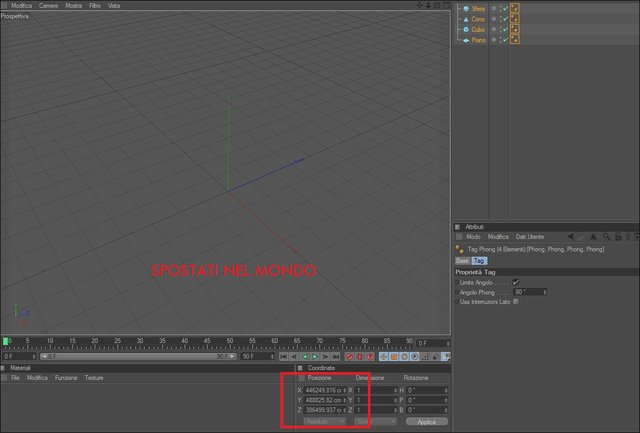Open the viewport Mostra menu
Image resolution: width=640 pixels, height=433 pixels.
[x=73, y=6]
